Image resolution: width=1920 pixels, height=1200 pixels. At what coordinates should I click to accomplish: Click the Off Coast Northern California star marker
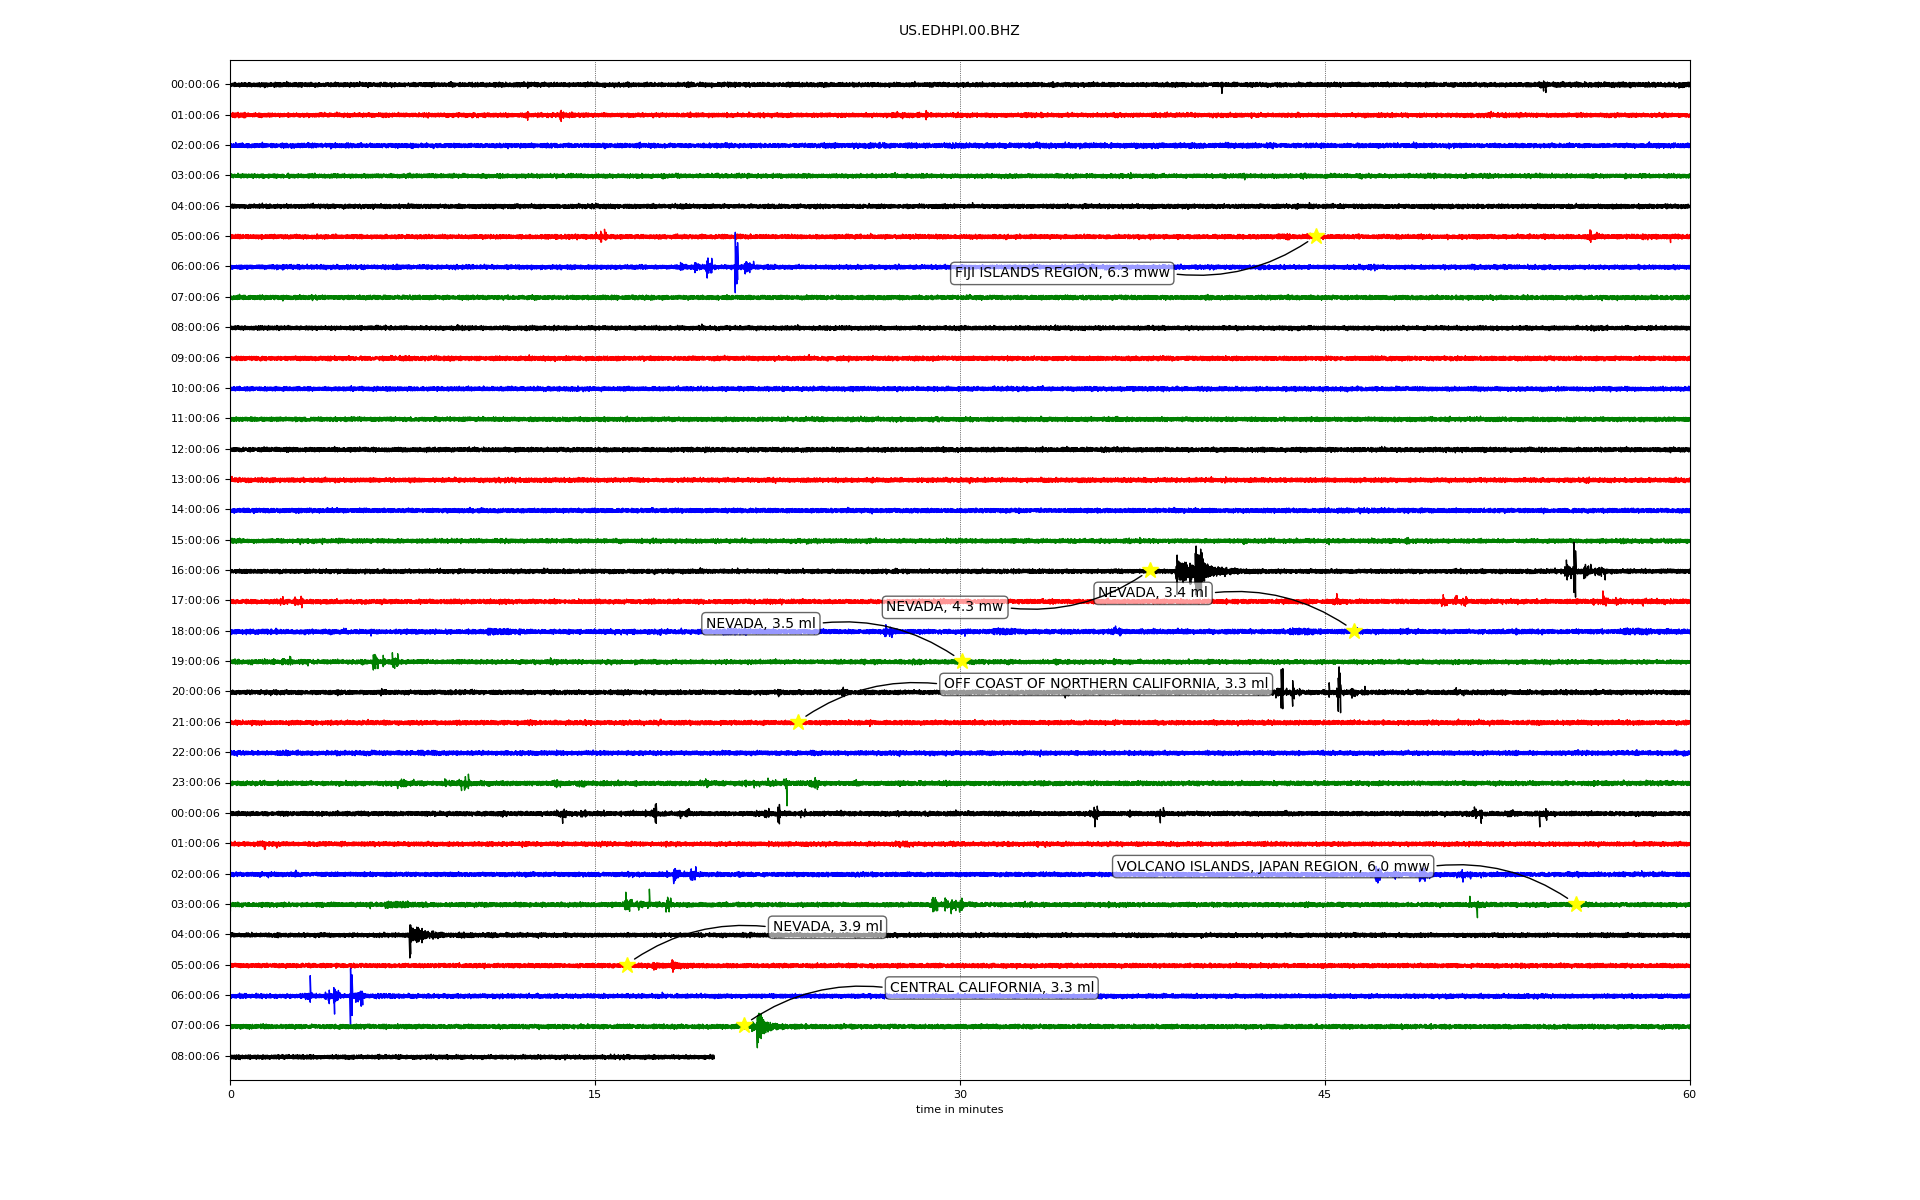tap(798, 722)
